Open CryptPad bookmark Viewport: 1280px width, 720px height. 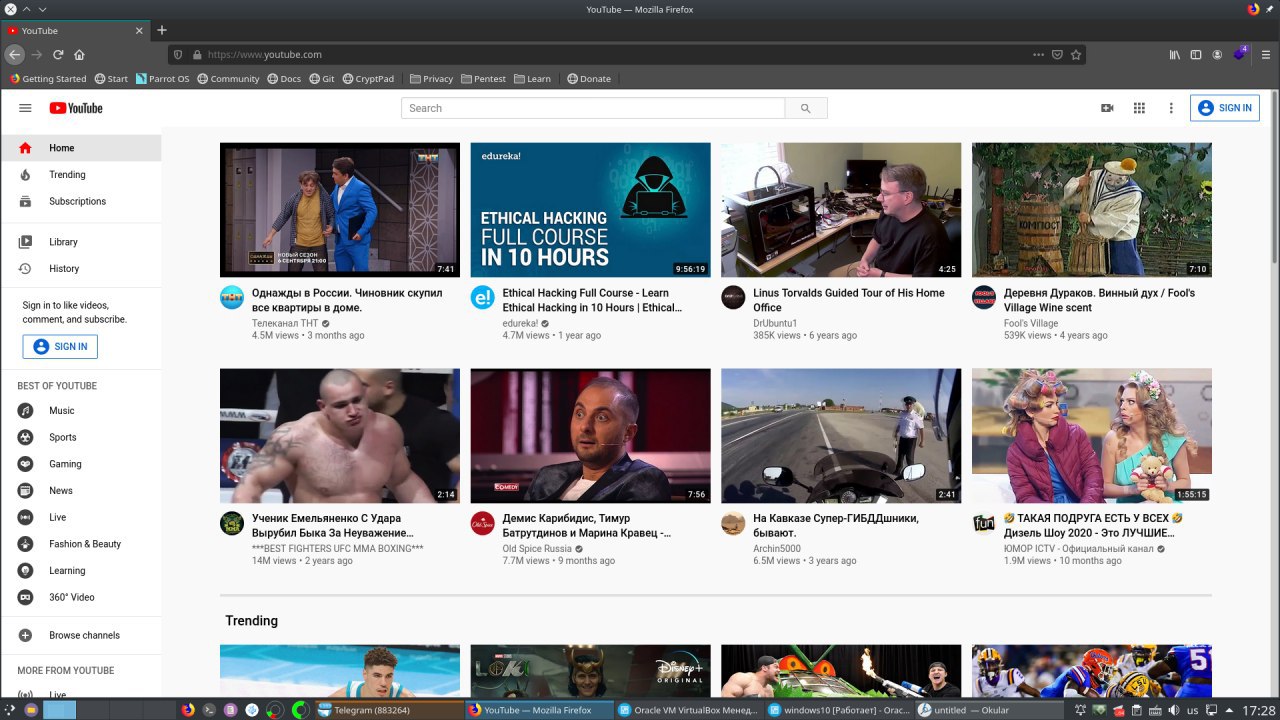click(x=367, y=79)
